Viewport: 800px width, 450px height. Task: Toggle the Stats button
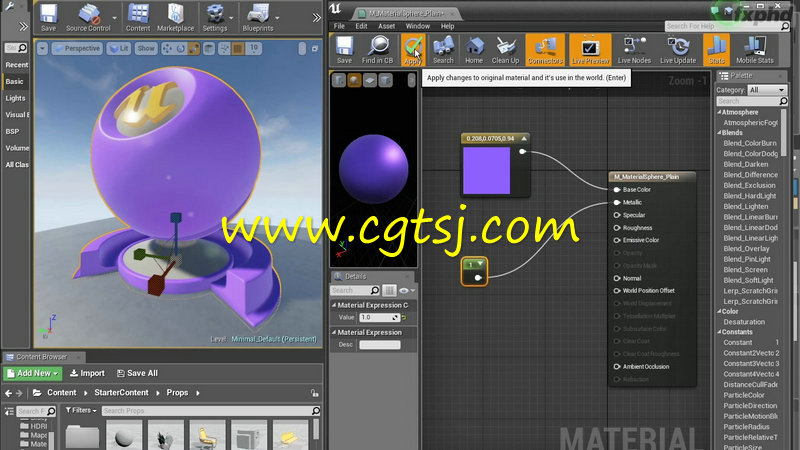click(716, 49)
